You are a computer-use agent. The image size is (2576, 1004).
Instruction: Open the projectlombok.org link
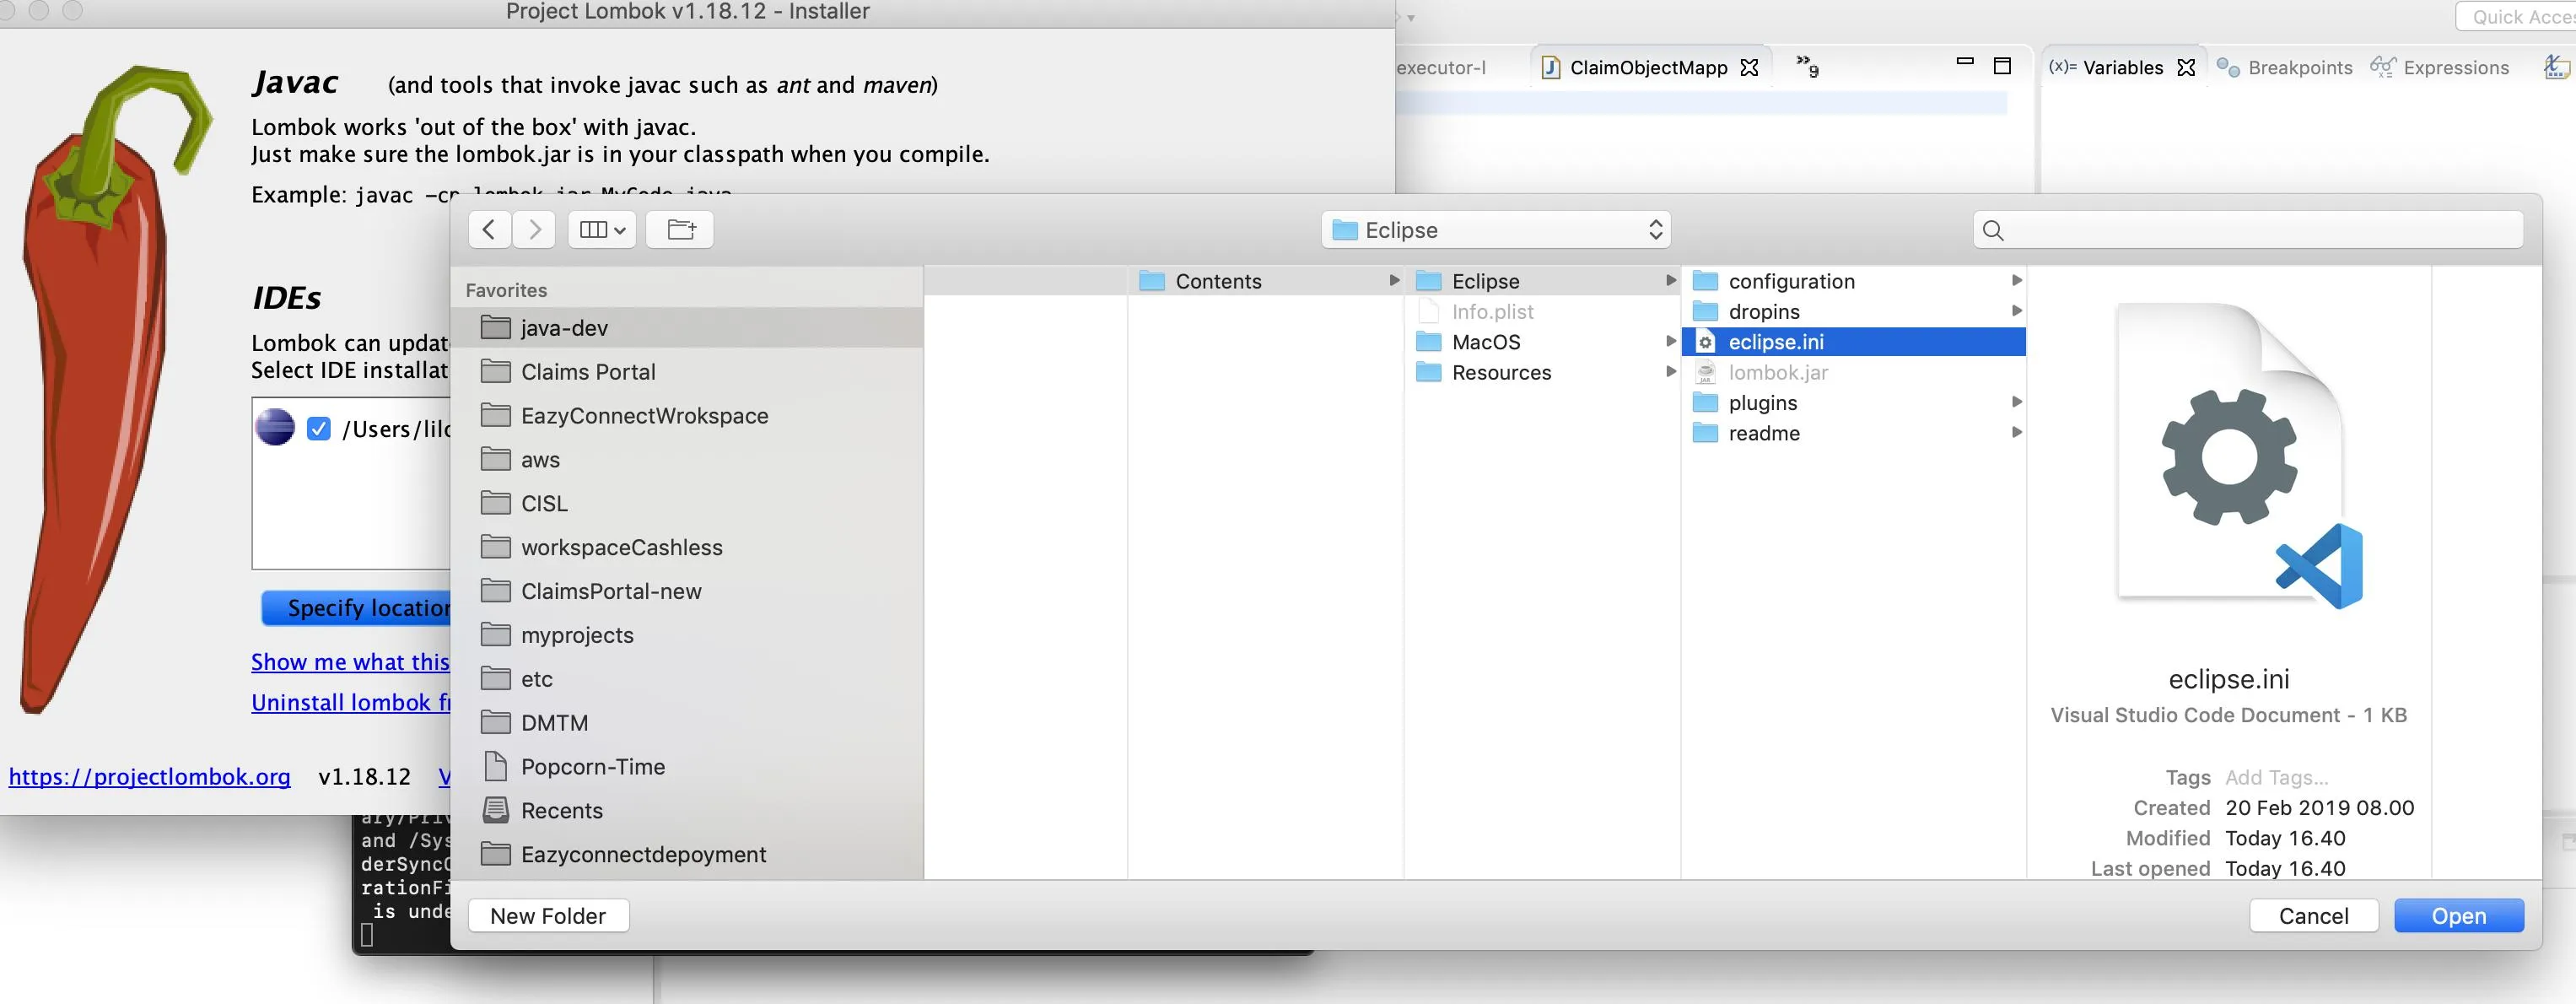[x=150, y=777]
